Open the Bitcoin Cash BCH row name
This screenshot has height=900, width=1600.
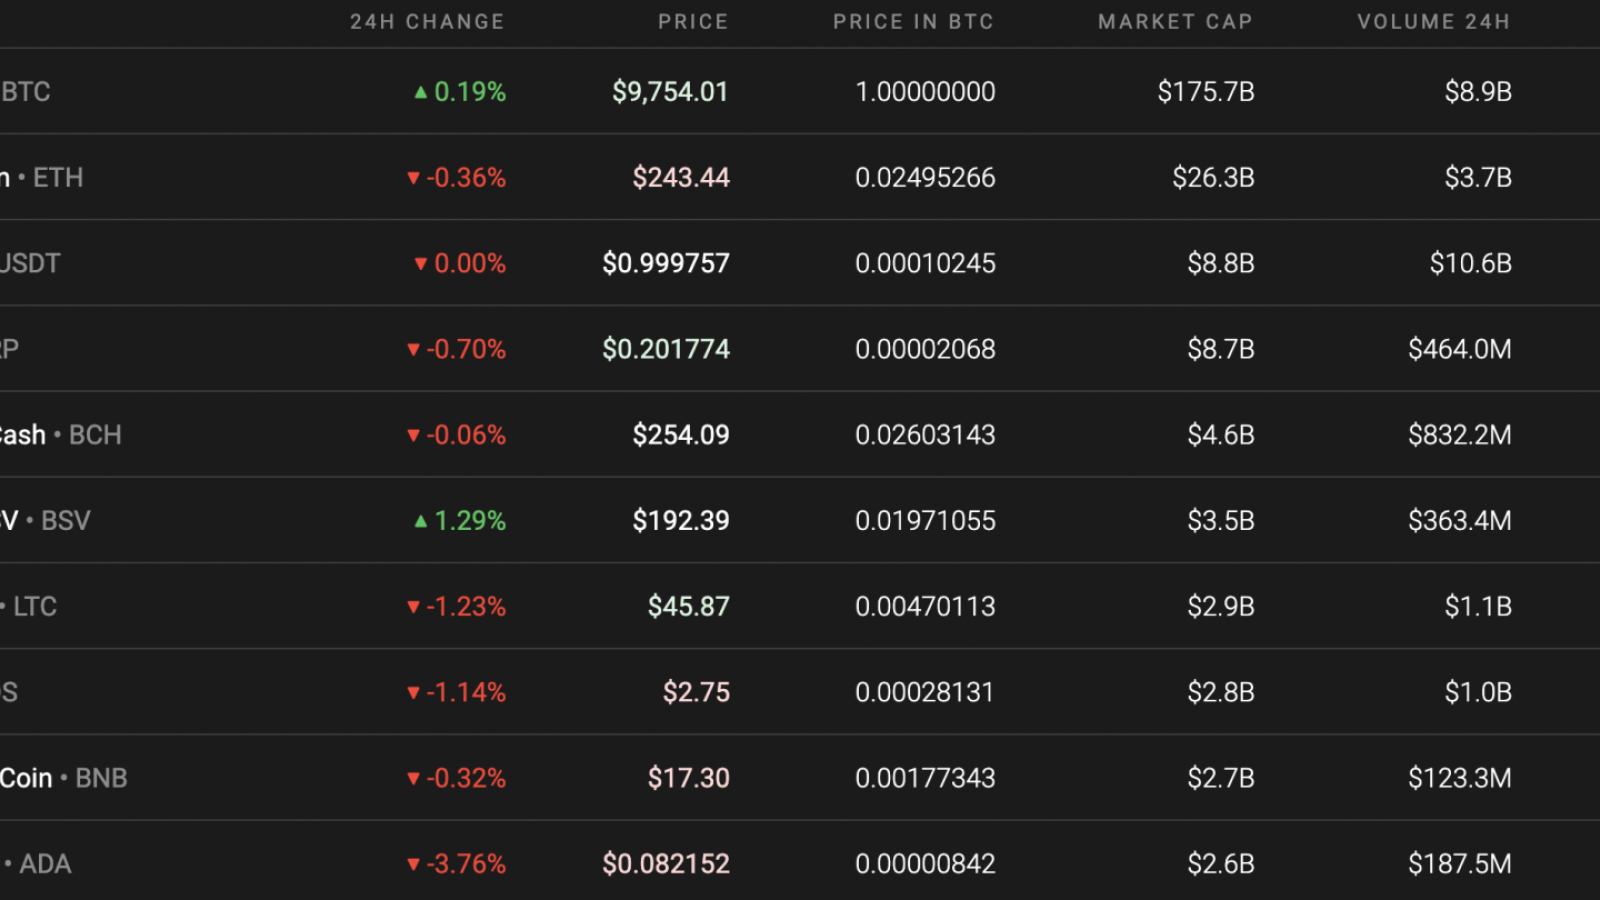point(60,435)
